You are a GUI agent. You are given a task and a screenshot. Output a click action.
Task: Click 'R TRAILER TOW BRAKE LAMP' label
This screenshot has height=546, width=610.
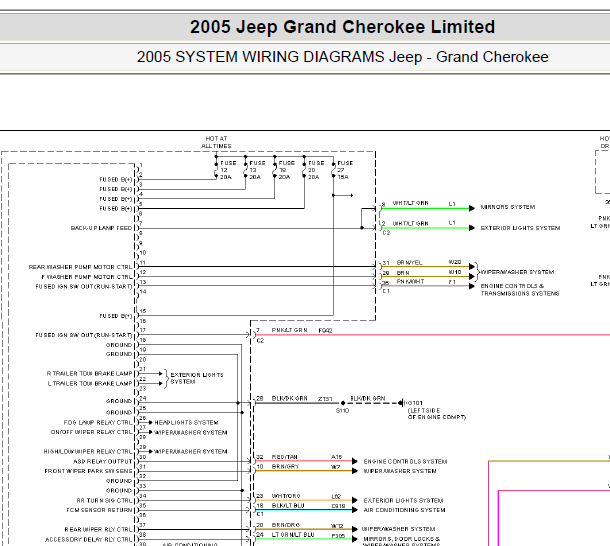pos(89,374)
